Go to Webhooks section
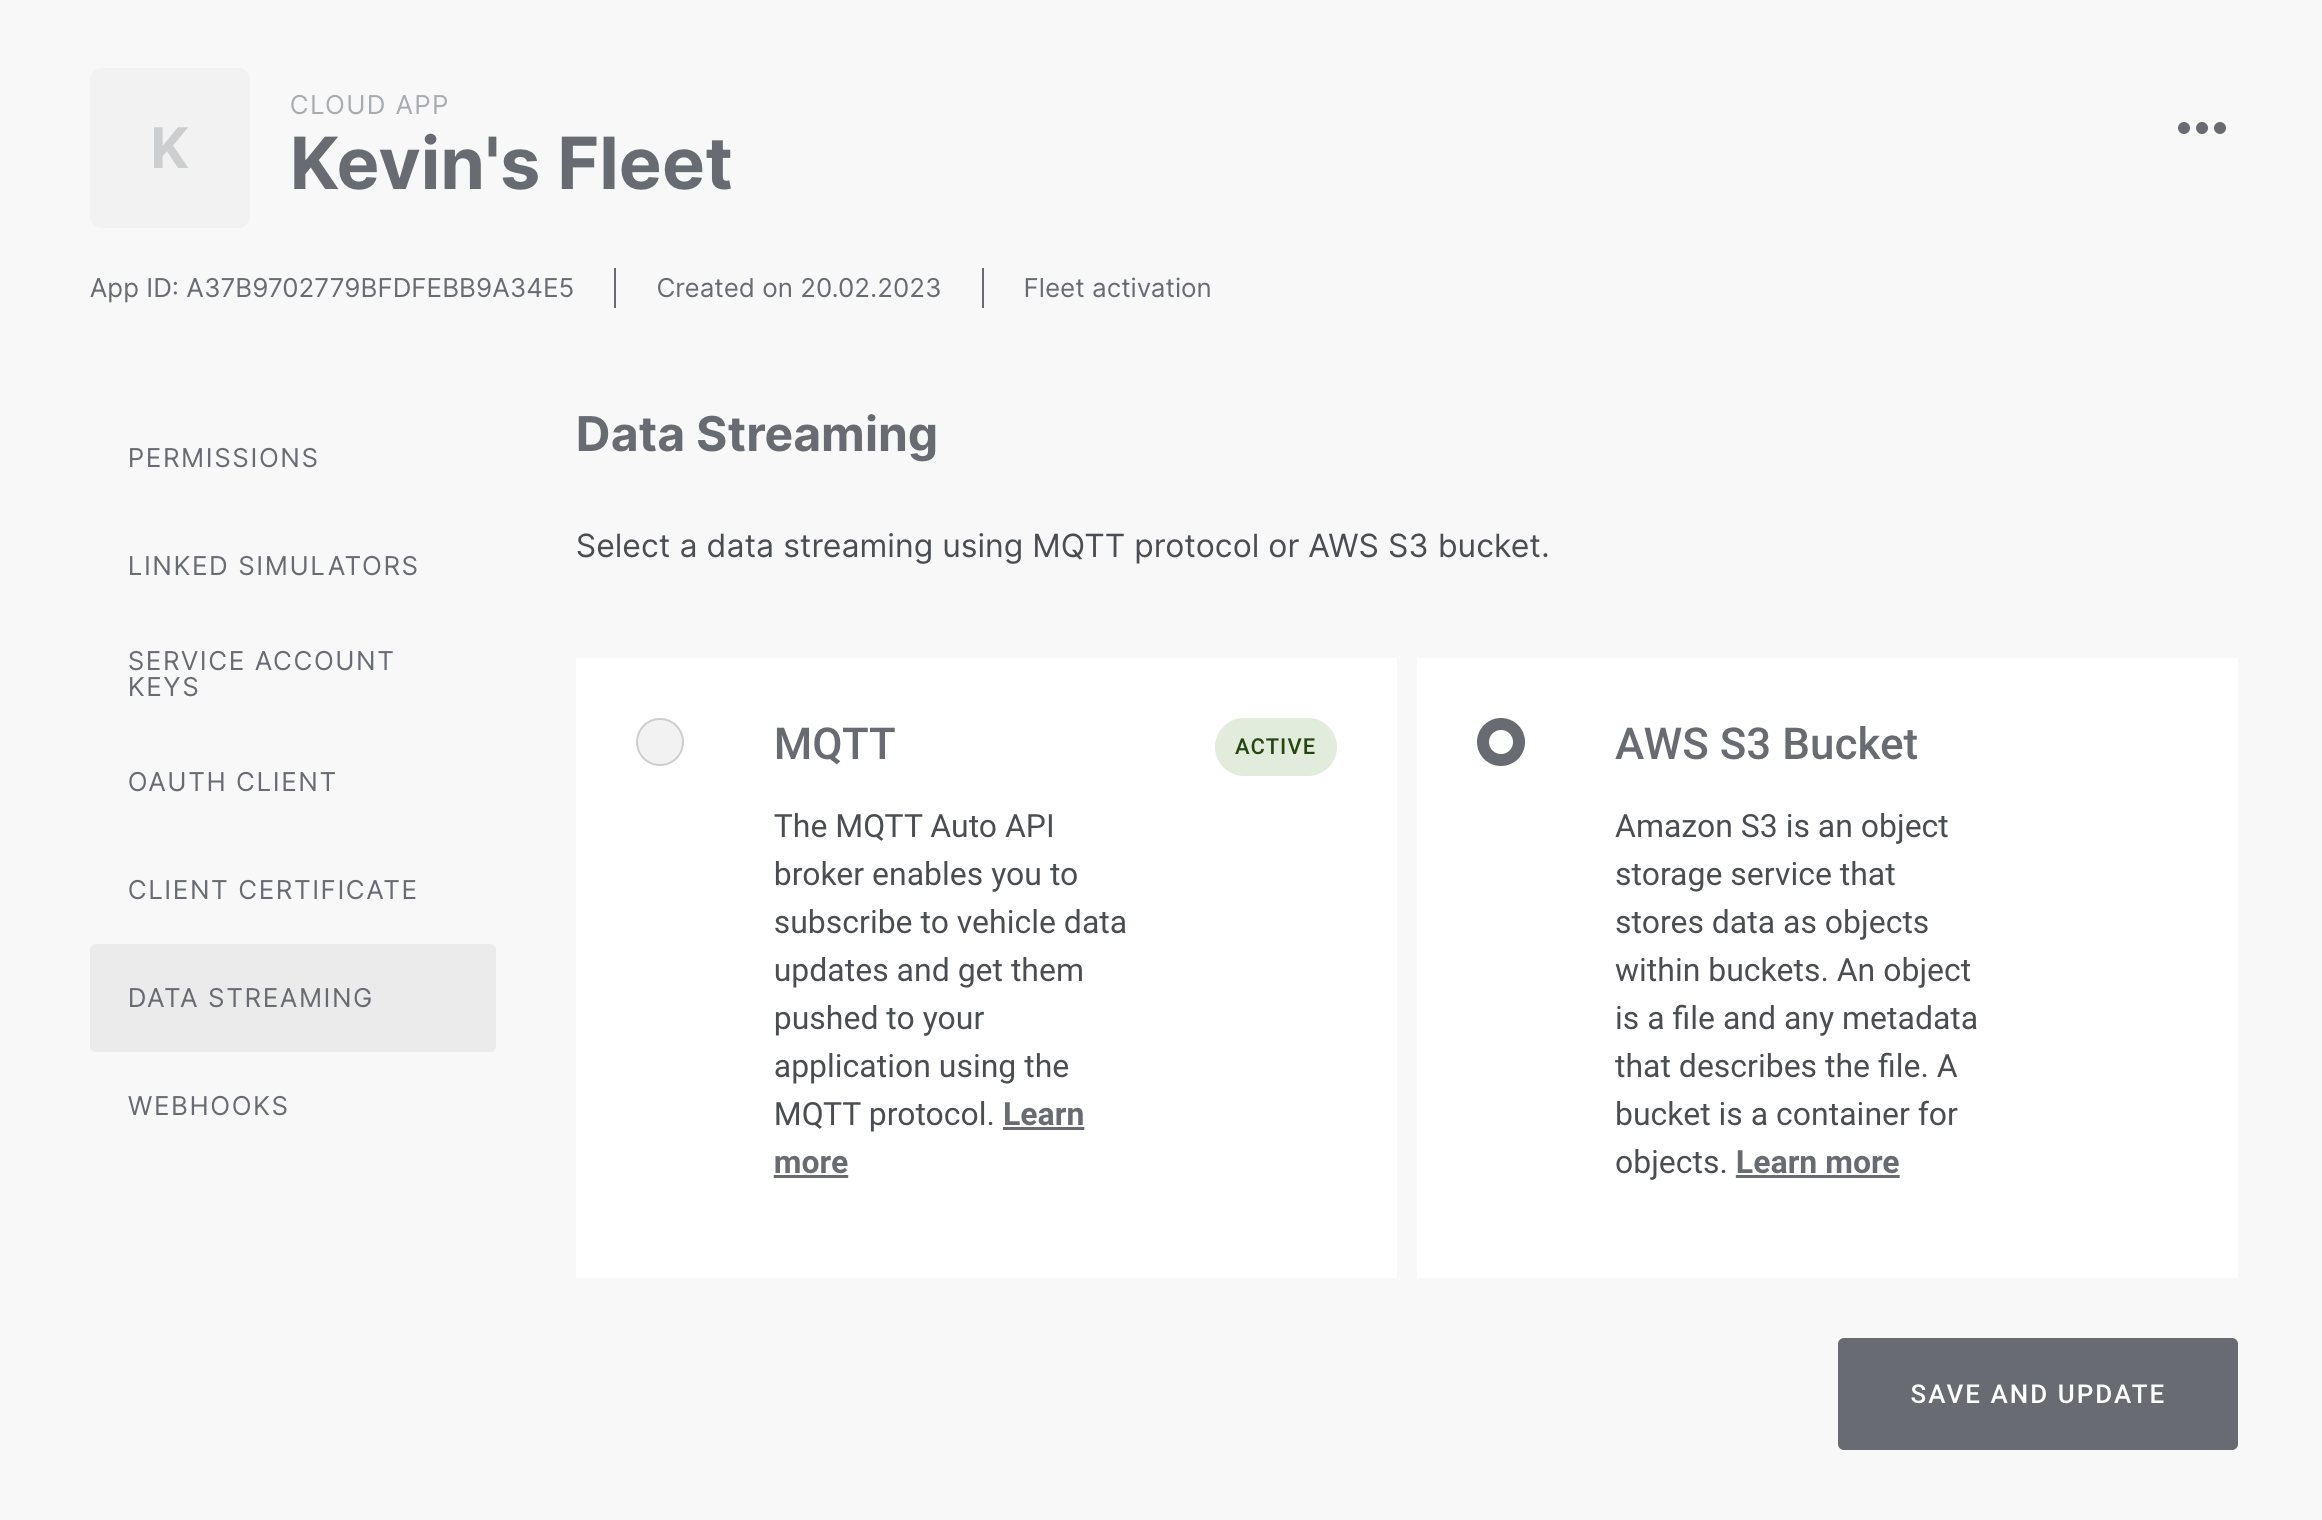 [208, 1106]
